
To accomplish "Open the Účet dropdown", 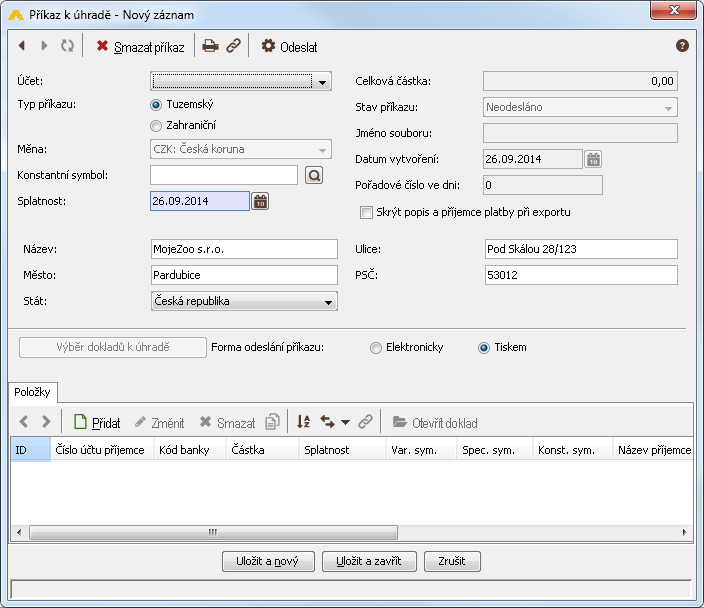I will [241, 81].
